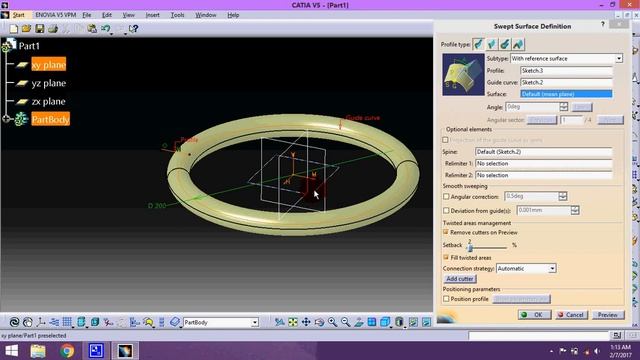
Task: Click the grid Work on Support icon
Action: click(67, 322)
